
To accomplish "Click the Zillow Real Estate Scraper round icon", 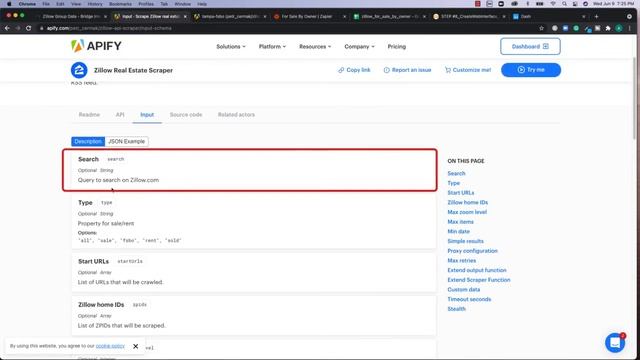I will tap(79, 70).
